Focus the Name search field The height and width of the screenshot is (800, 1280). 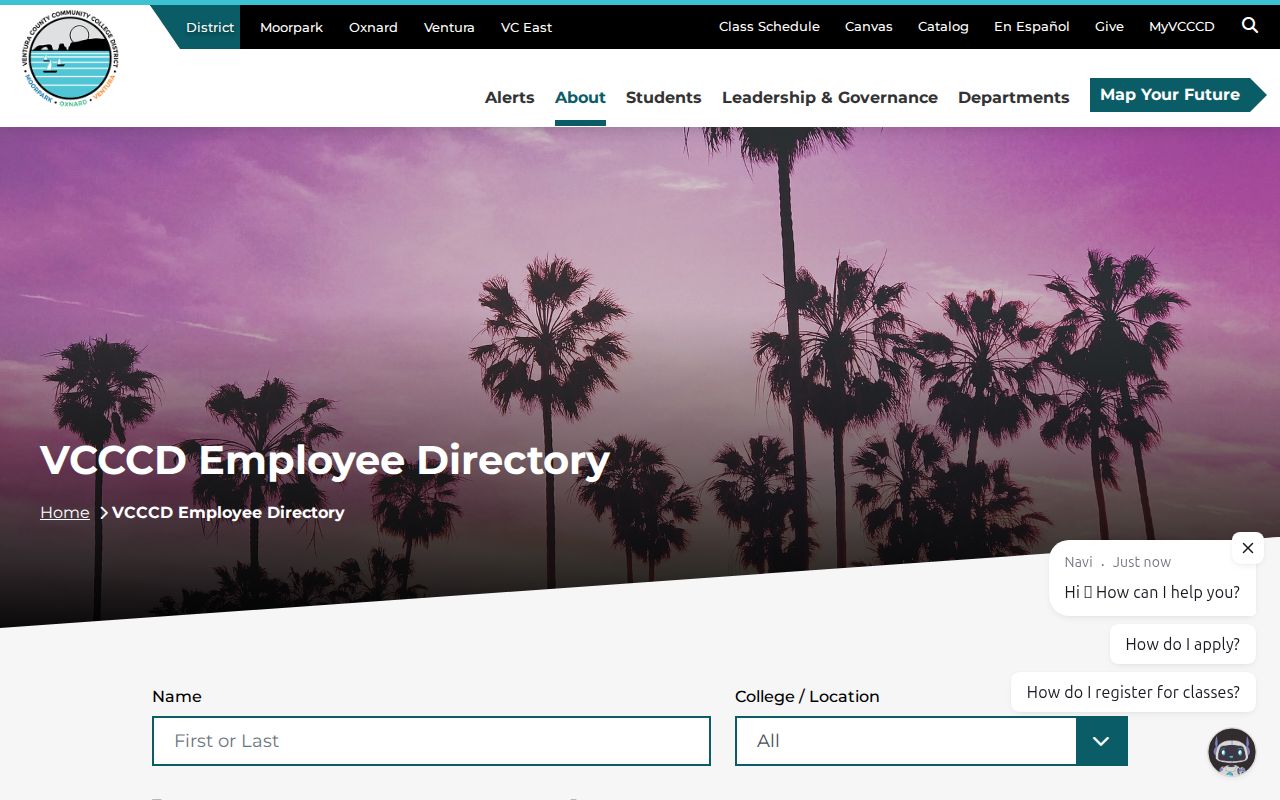[x=431, y=741]
